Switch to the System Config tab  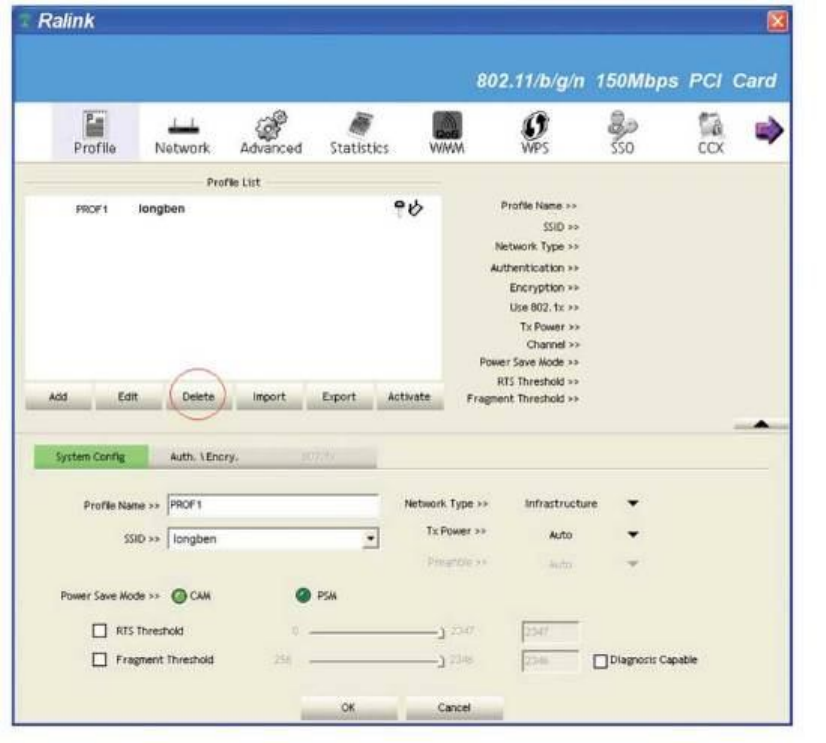click(x=91, y=457)
